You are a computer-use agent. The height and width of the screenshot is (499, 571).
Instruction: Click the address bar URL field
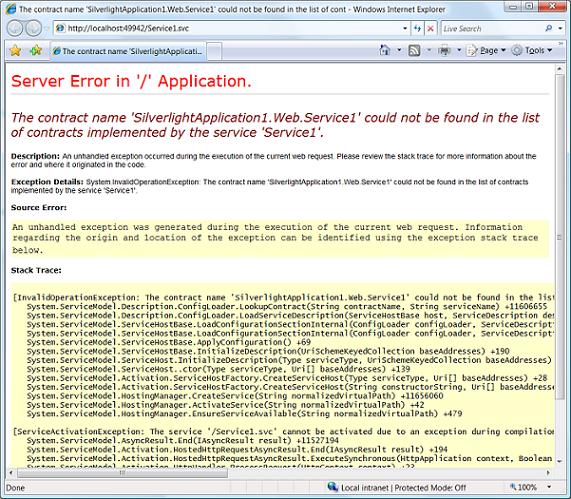click(228, 28)
